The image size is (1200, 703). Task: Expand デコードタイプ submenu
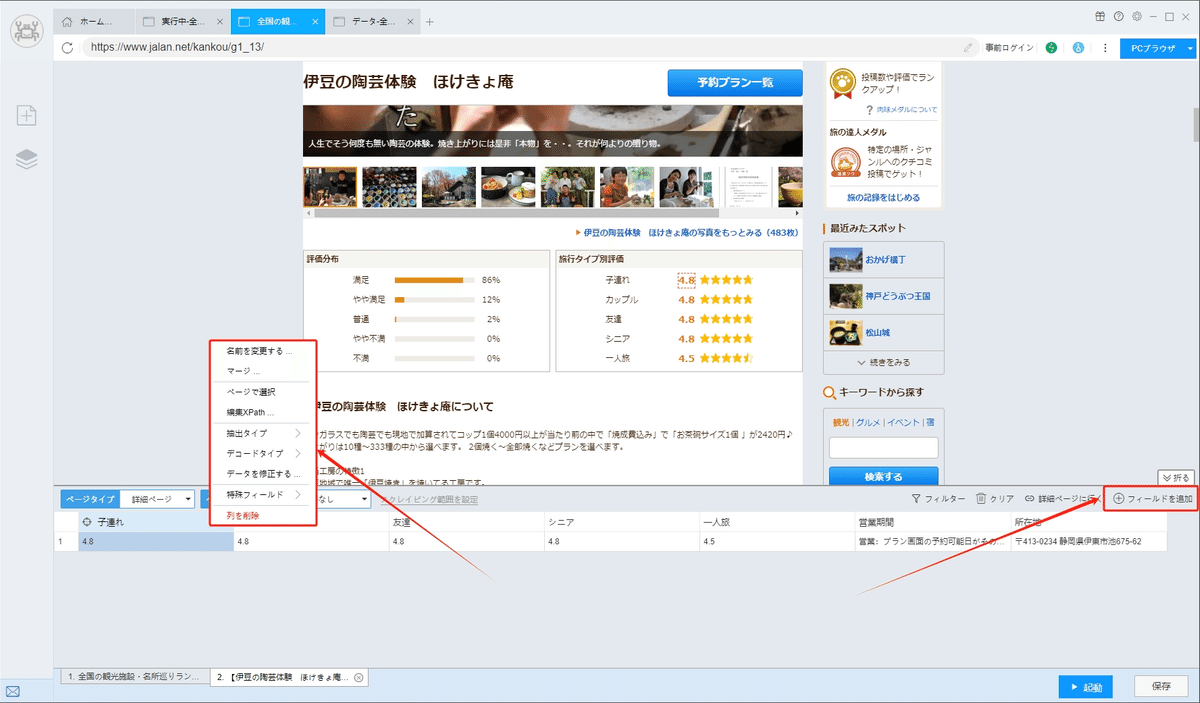coord(264,453)
